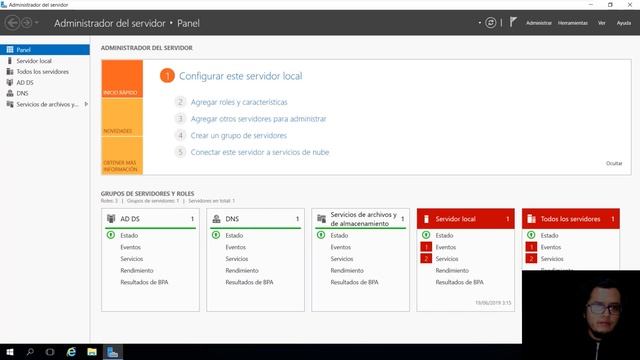Open the Administrar menu

click(538, 23)
